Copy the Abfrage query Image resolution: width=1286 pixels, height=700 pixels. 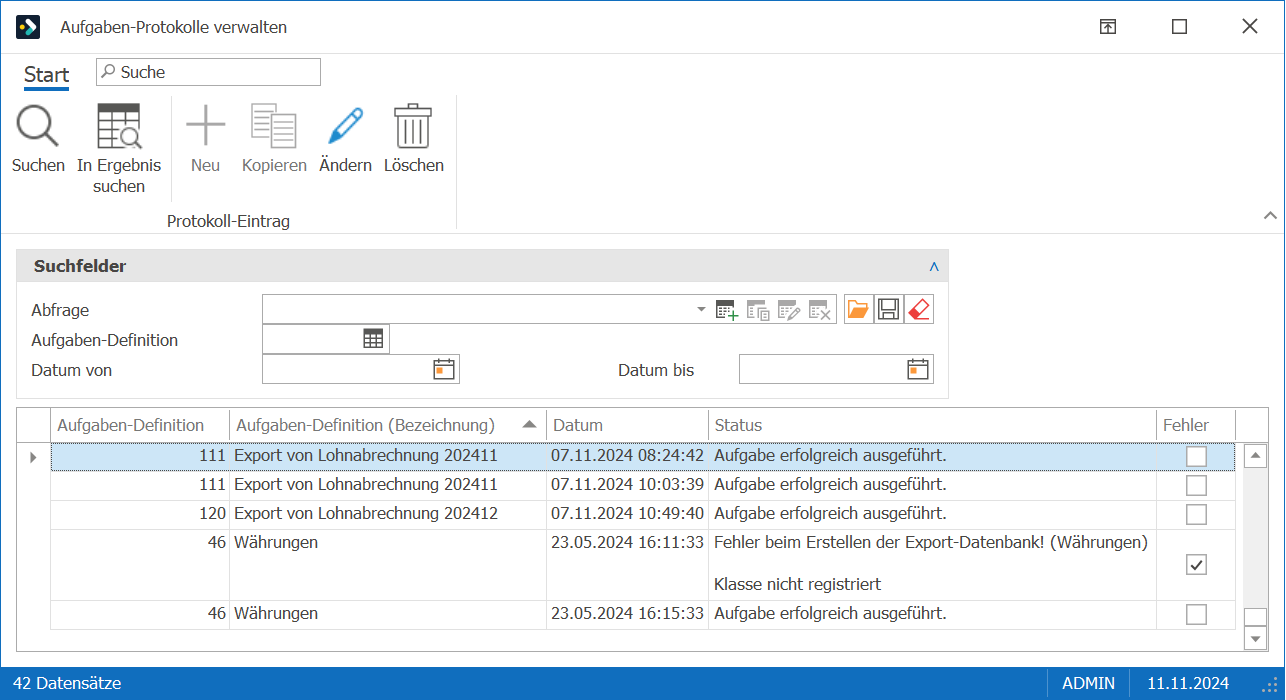758,310
